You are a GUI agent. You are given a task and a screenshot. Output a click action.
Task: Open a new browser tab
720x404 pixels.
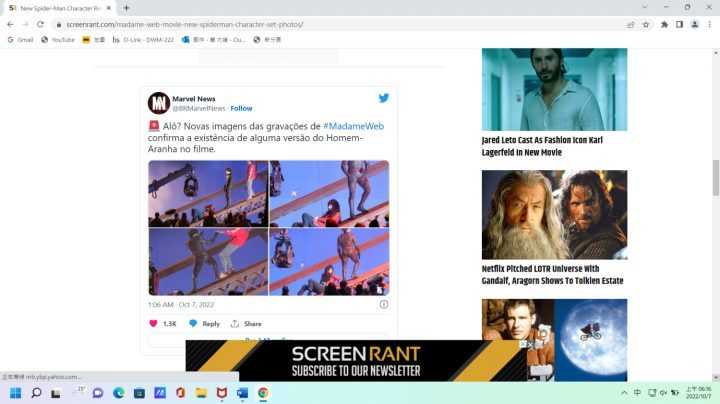tap(126, 8)
